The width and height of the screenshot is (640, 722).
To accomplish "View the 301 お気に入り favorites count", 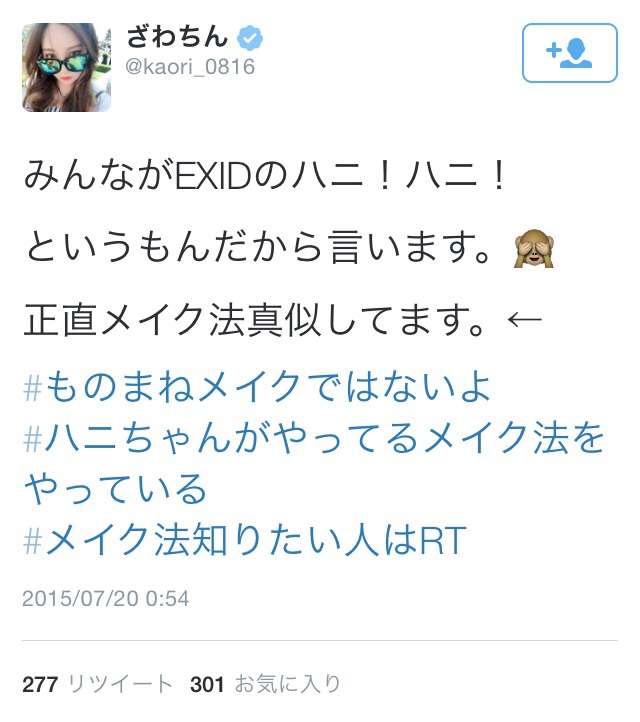I will pyautogui.click(x=265, y=684).
